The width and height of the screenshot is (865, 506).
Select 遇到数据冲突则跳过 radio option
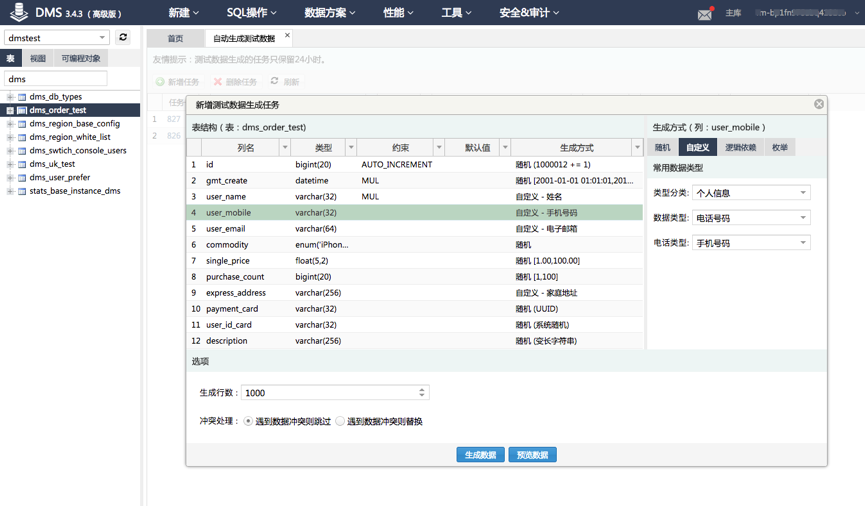click(x=248, y=421)
